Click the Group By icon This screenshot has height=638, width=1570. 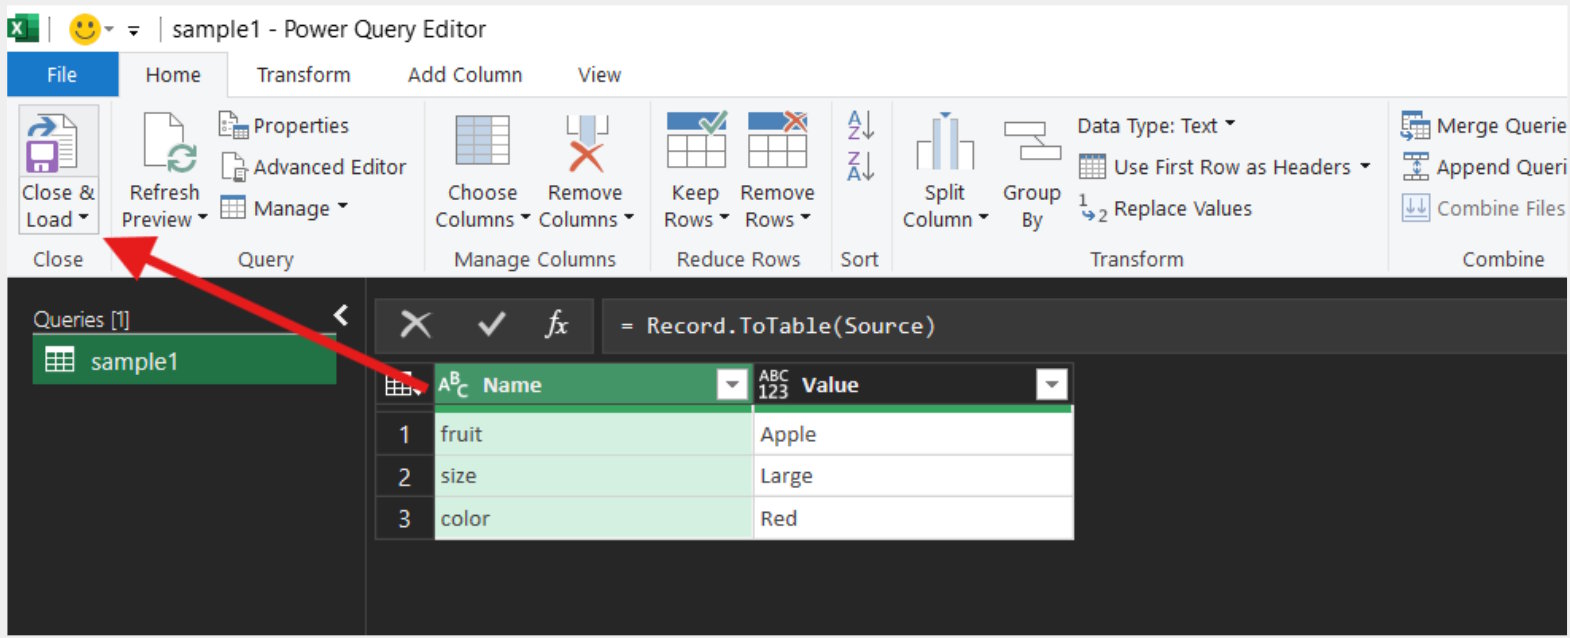pyautogui.click(x=1032, y=141)
